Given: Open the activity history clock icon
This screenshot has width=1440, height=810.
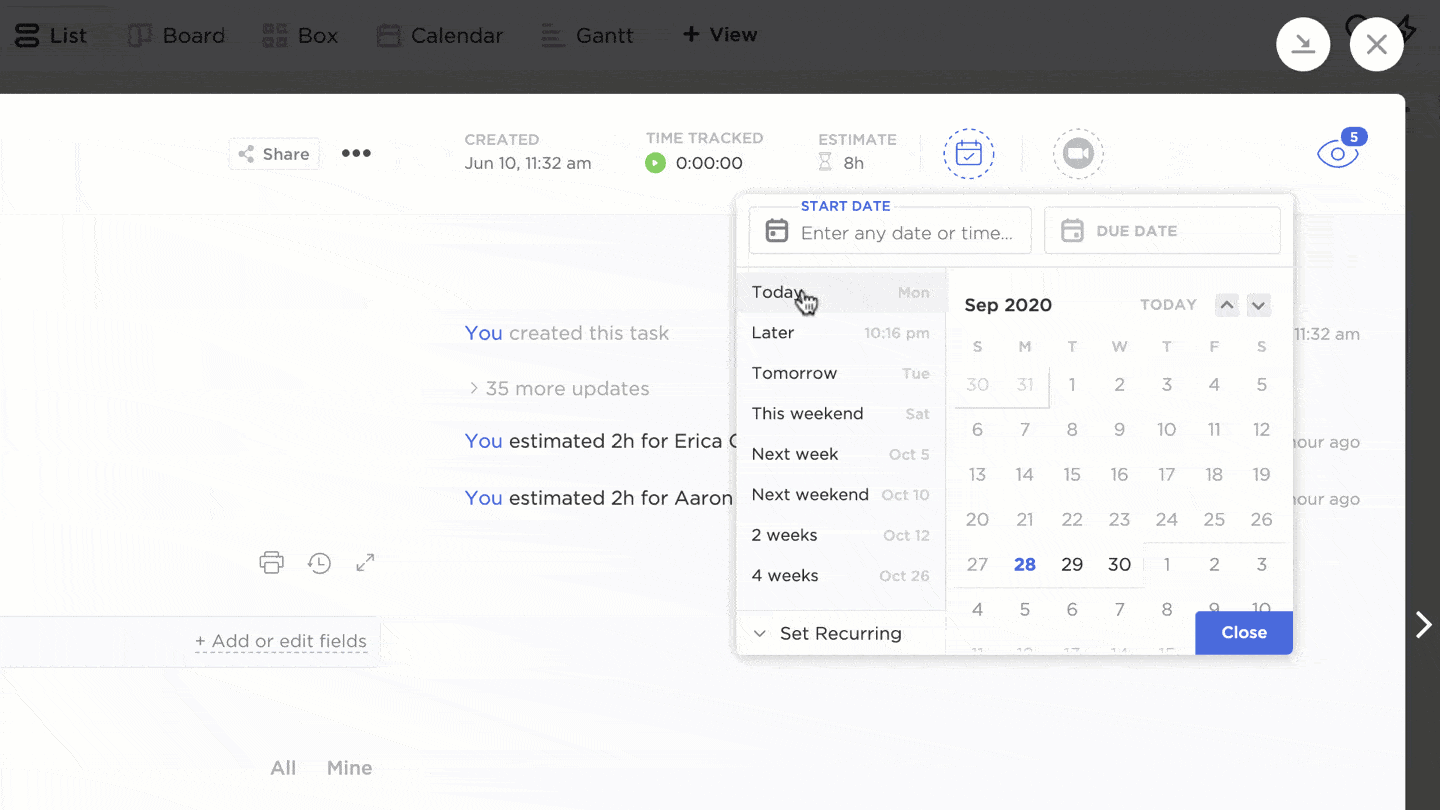Looking at the screenshot, I should tap(319, 562).
